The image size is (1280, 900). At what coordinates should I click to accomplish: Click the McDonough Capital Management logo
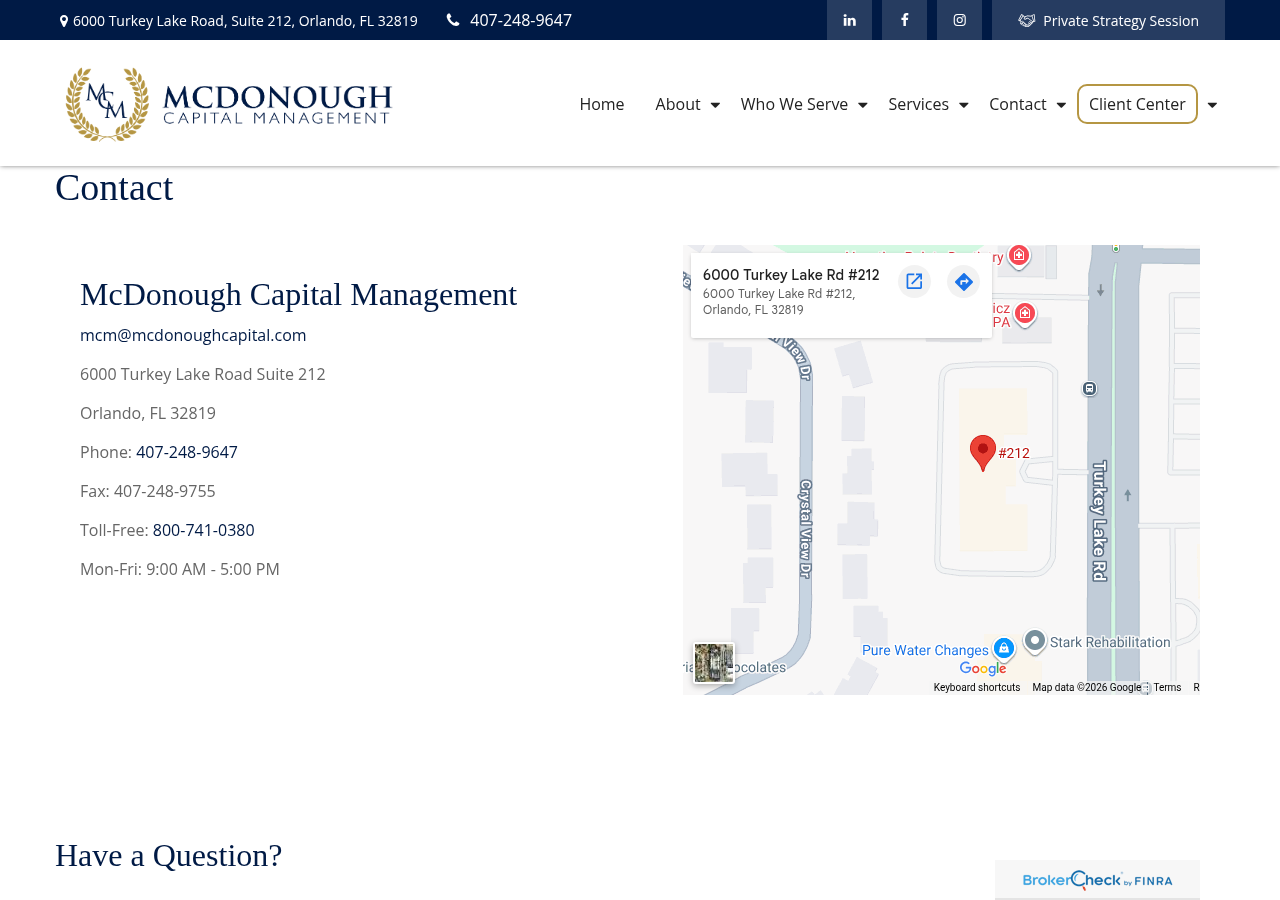(229, 104)
